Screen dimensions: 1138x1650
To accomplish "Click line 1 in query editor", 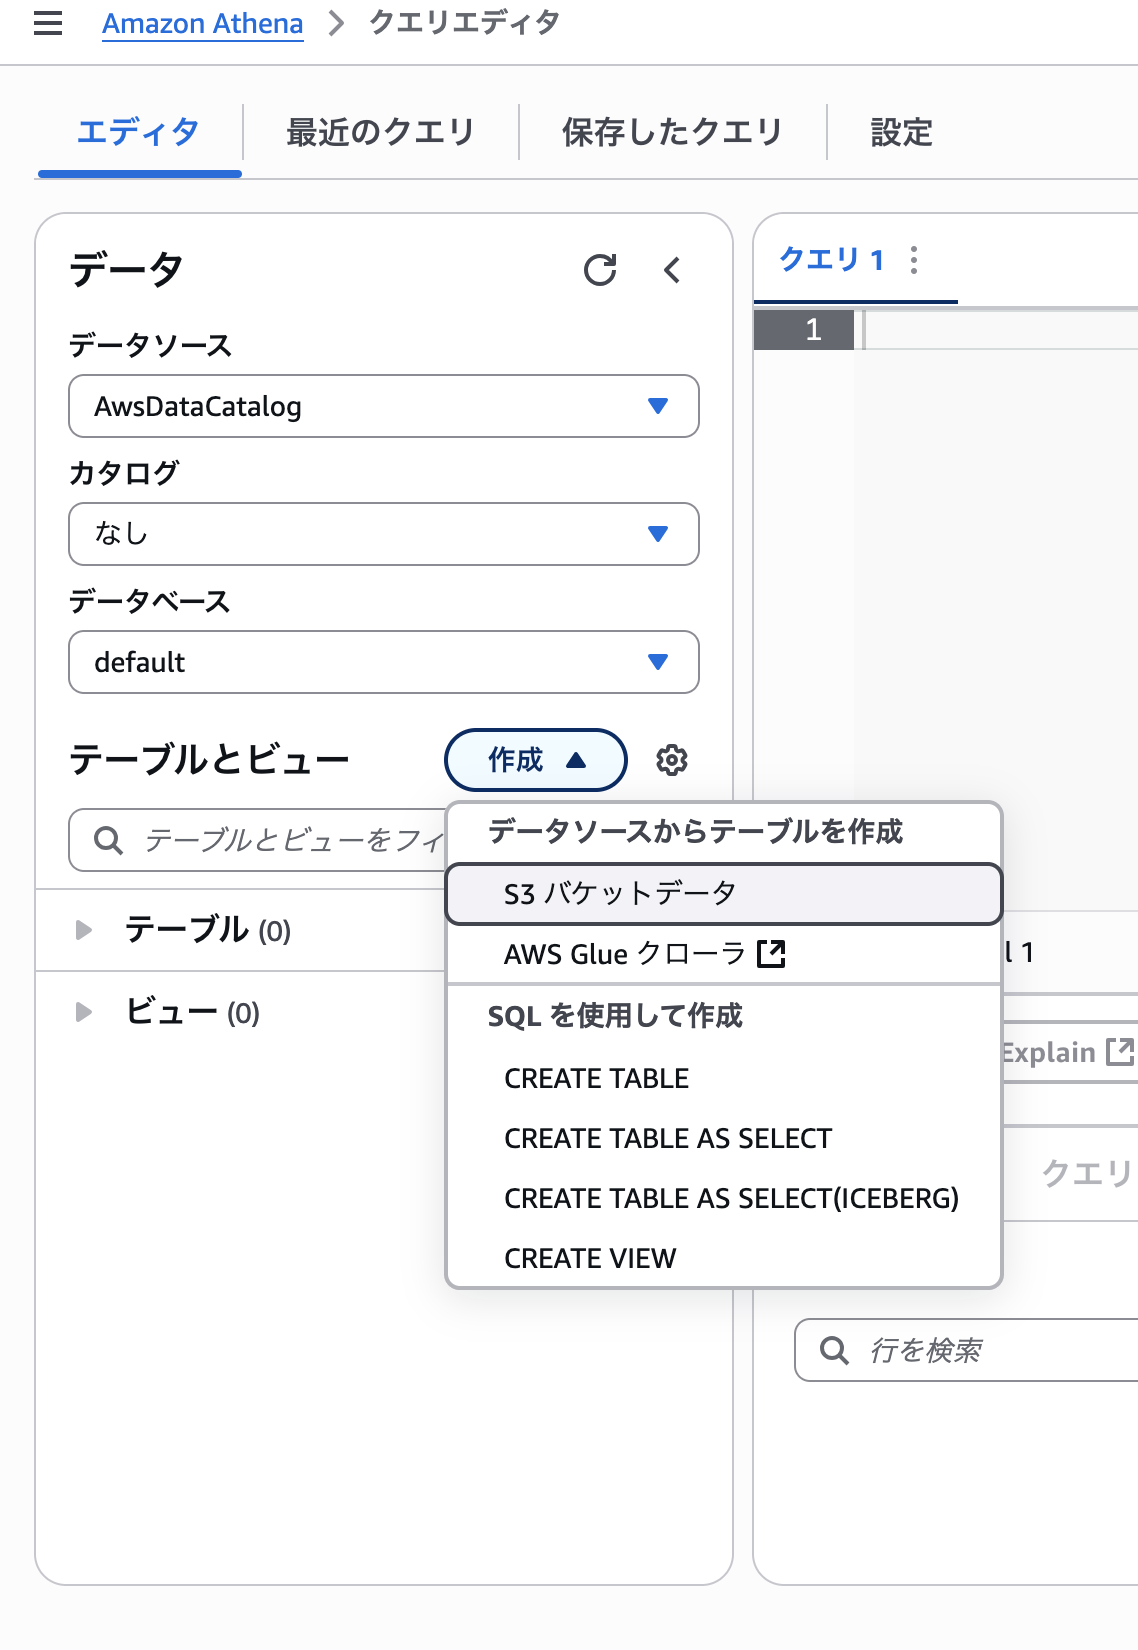I will [x=1000, y=330].
